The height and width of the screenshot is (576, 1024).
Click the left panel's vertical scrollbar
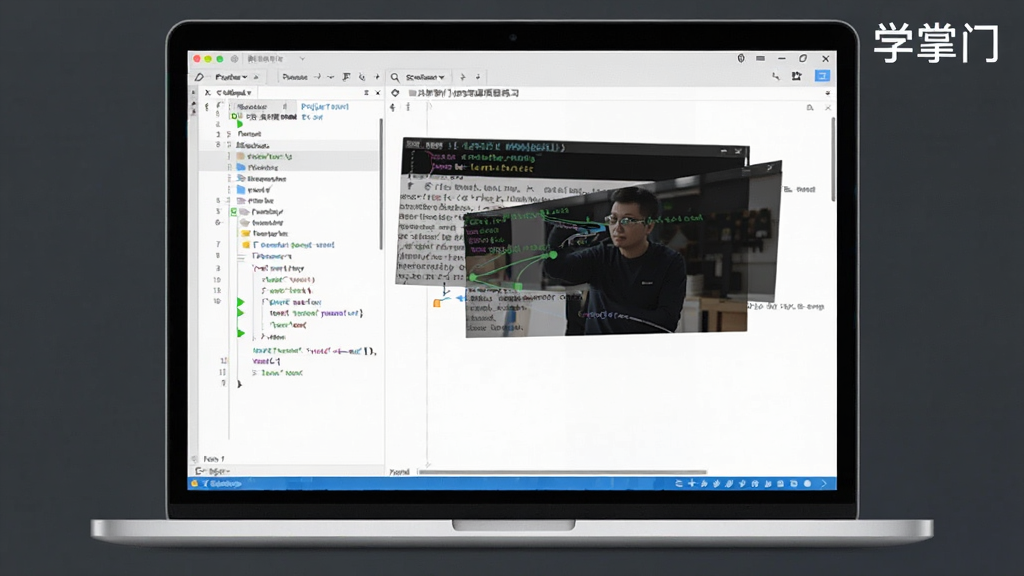pyautogui.click(x=381, y=184)
